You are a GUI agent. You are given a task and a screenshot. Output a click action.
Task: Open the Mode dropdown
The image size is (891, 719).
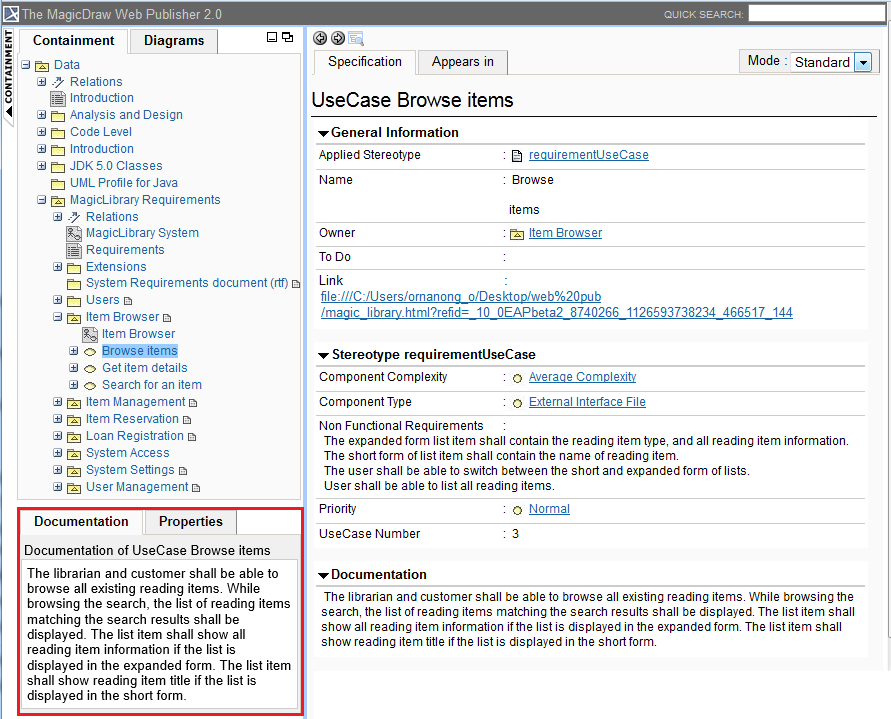[x=863, y=62]
